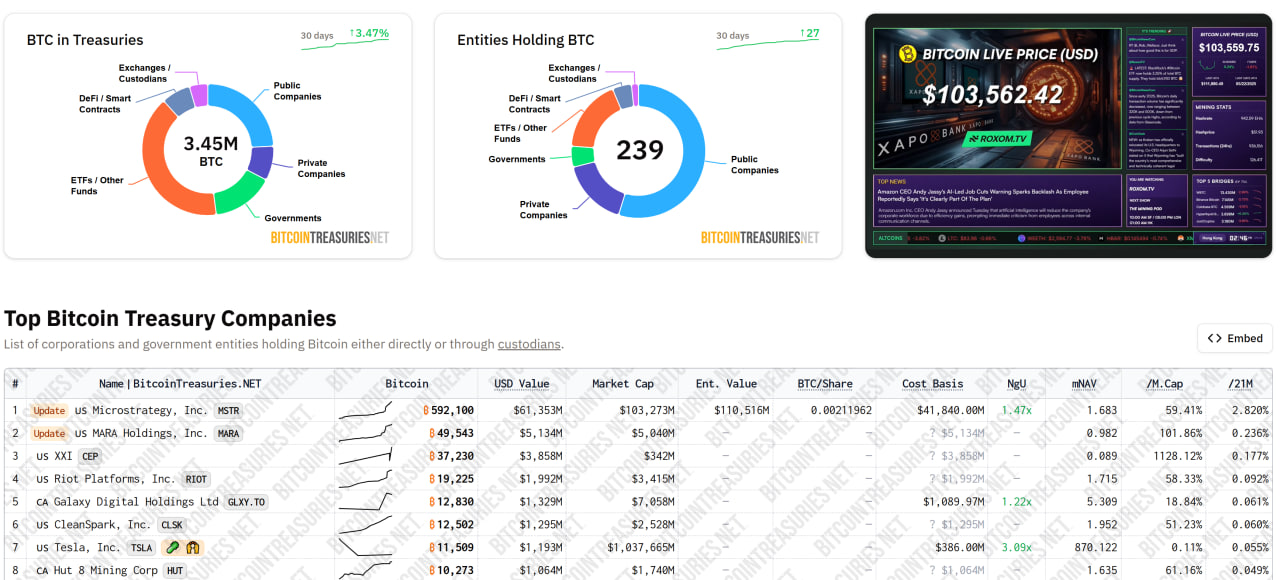1280x580 pixels.
Task: Sort by the Market Cap column header
Action: pyautogui.click(x=623, y=384)
